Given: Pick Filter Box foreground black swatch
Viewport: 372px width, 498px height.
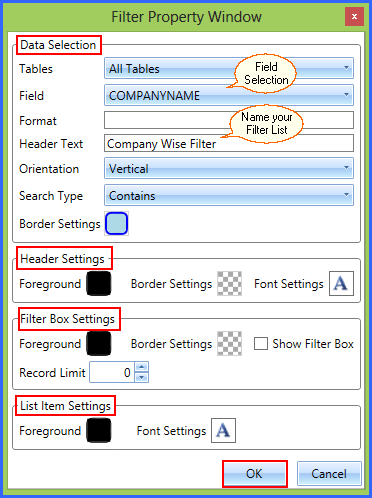Looking at the screenshot, I should click(x=99, y=343).
